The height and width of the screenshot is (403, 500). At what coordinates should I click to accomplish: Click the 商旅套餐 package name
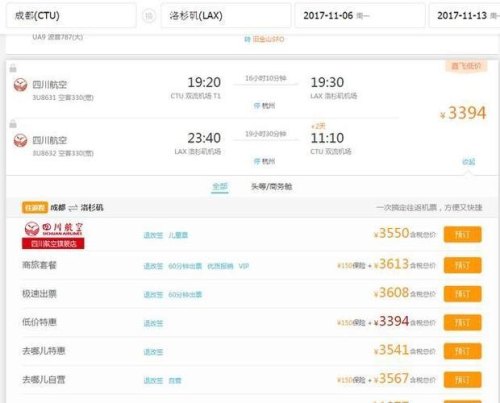coord(39,265)
